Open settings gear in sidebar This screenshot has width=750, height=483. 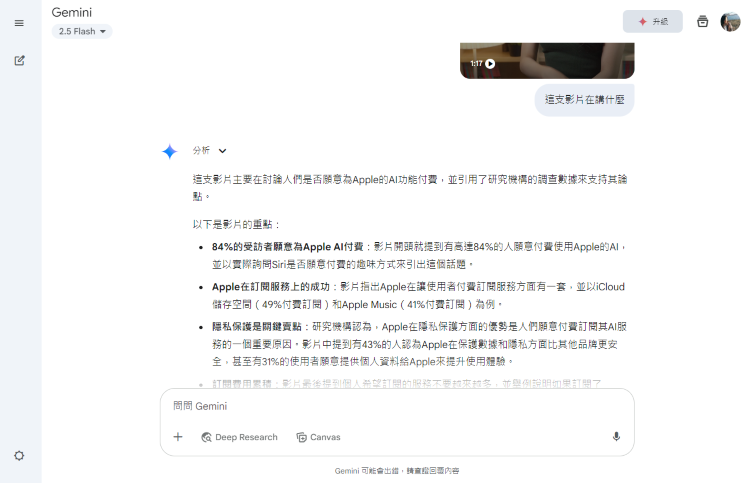pyautogui.click(x=19, y=455)
